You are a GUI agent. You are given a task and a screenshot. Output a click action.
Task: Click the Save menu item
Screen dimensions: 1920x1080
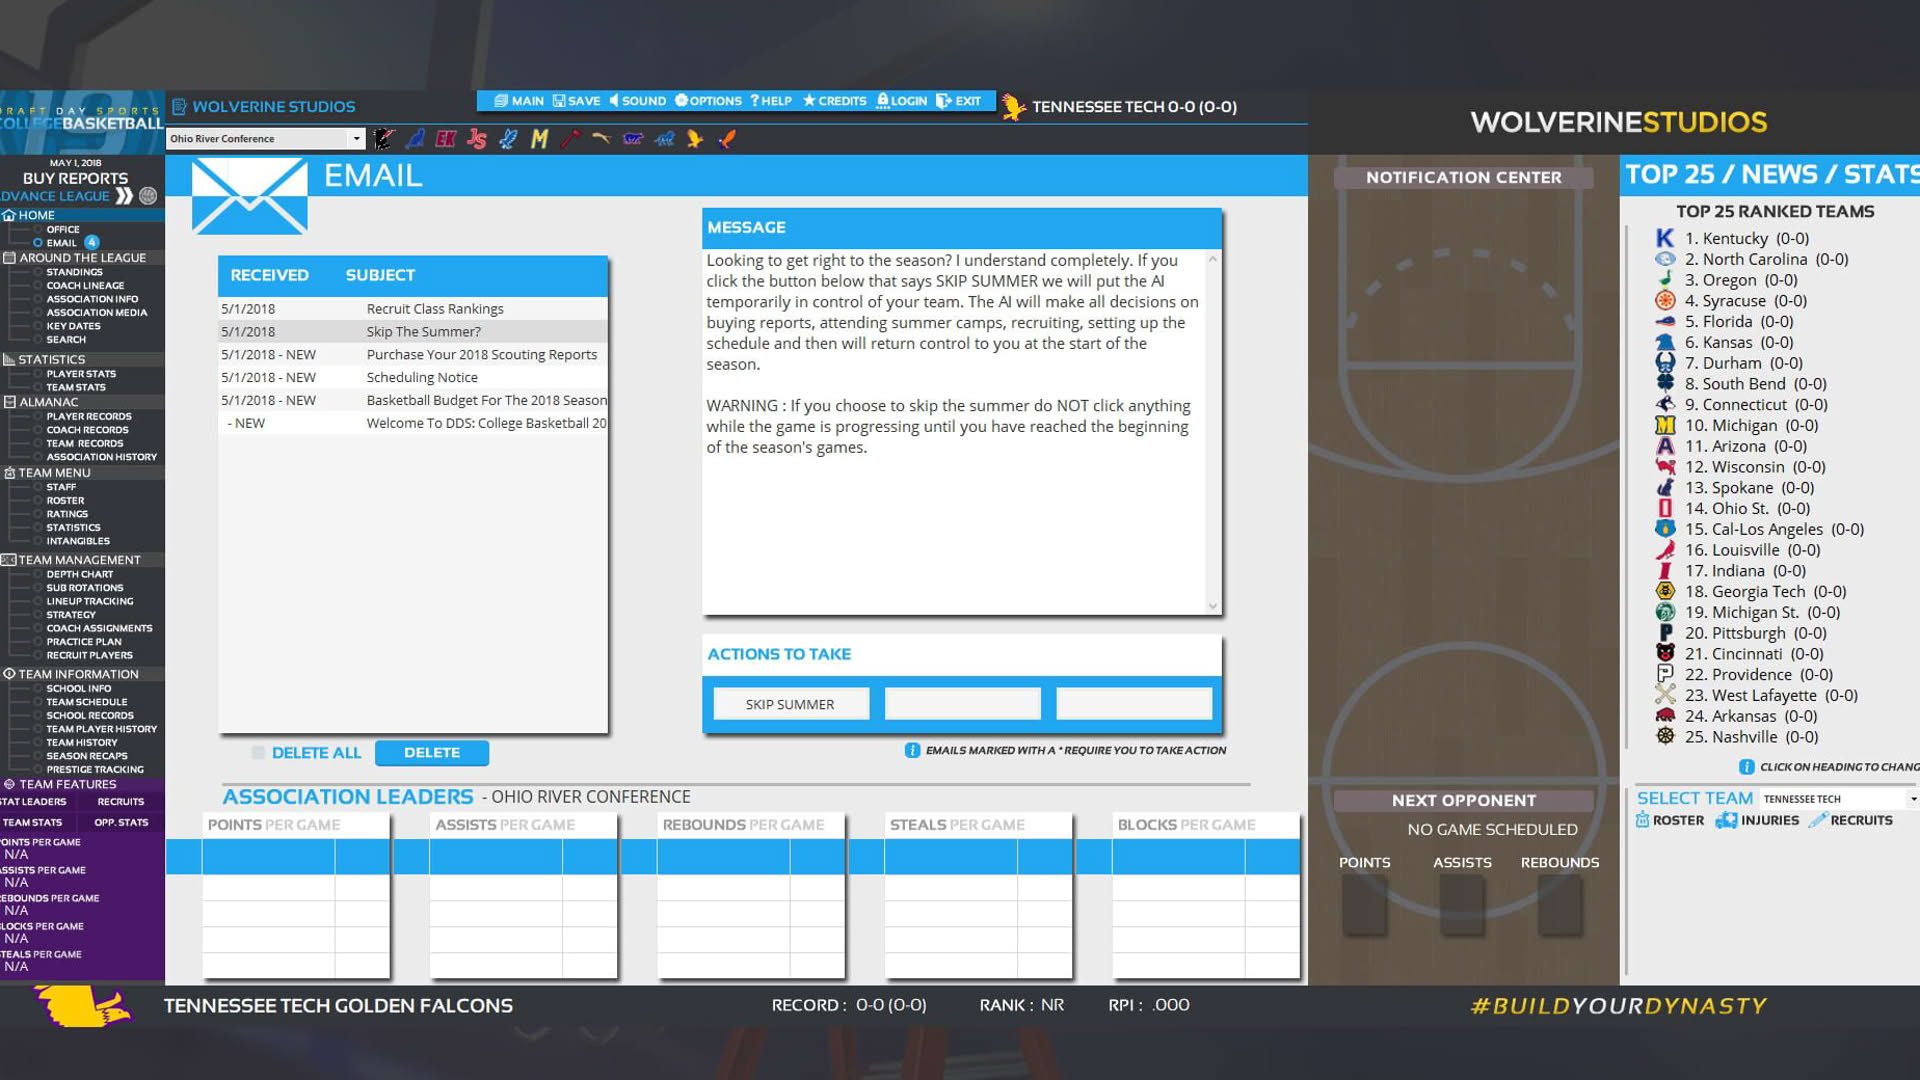[577, 101]
